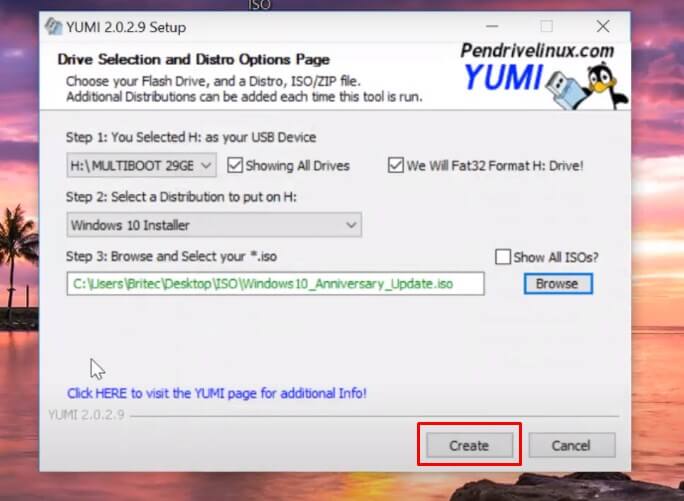Click Drive Selection and Distro Options heading
684x501 pixels.
194,59
